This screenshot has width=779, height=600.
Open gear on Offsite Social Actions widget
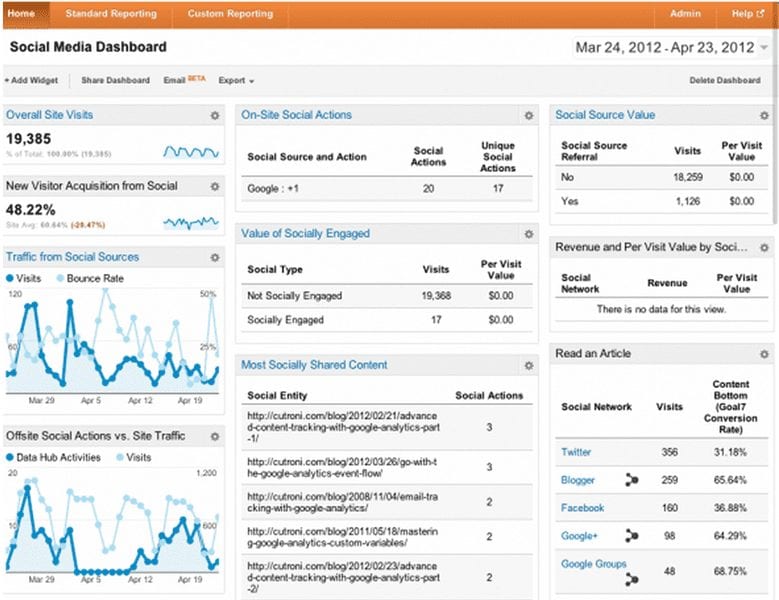click(x=215, y=436)
